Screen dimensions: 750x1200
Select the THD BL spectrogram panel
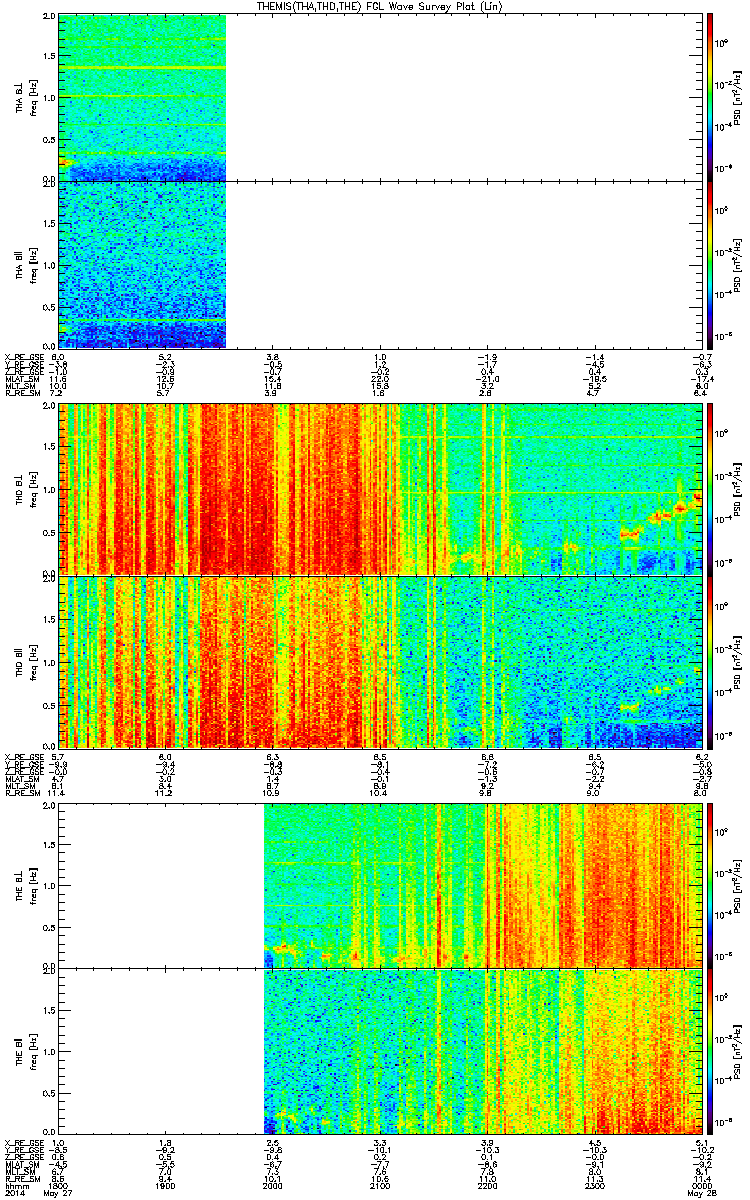pos(379,489)
